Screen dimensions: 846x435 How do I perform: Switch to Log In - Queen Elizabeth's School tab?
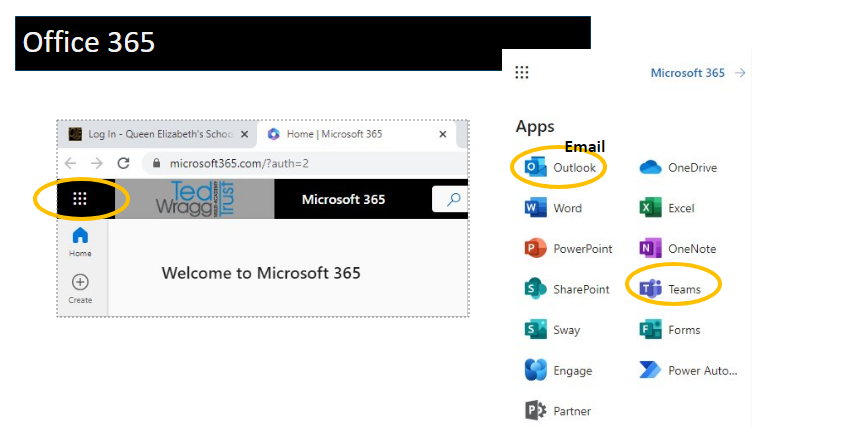[159, 134]
